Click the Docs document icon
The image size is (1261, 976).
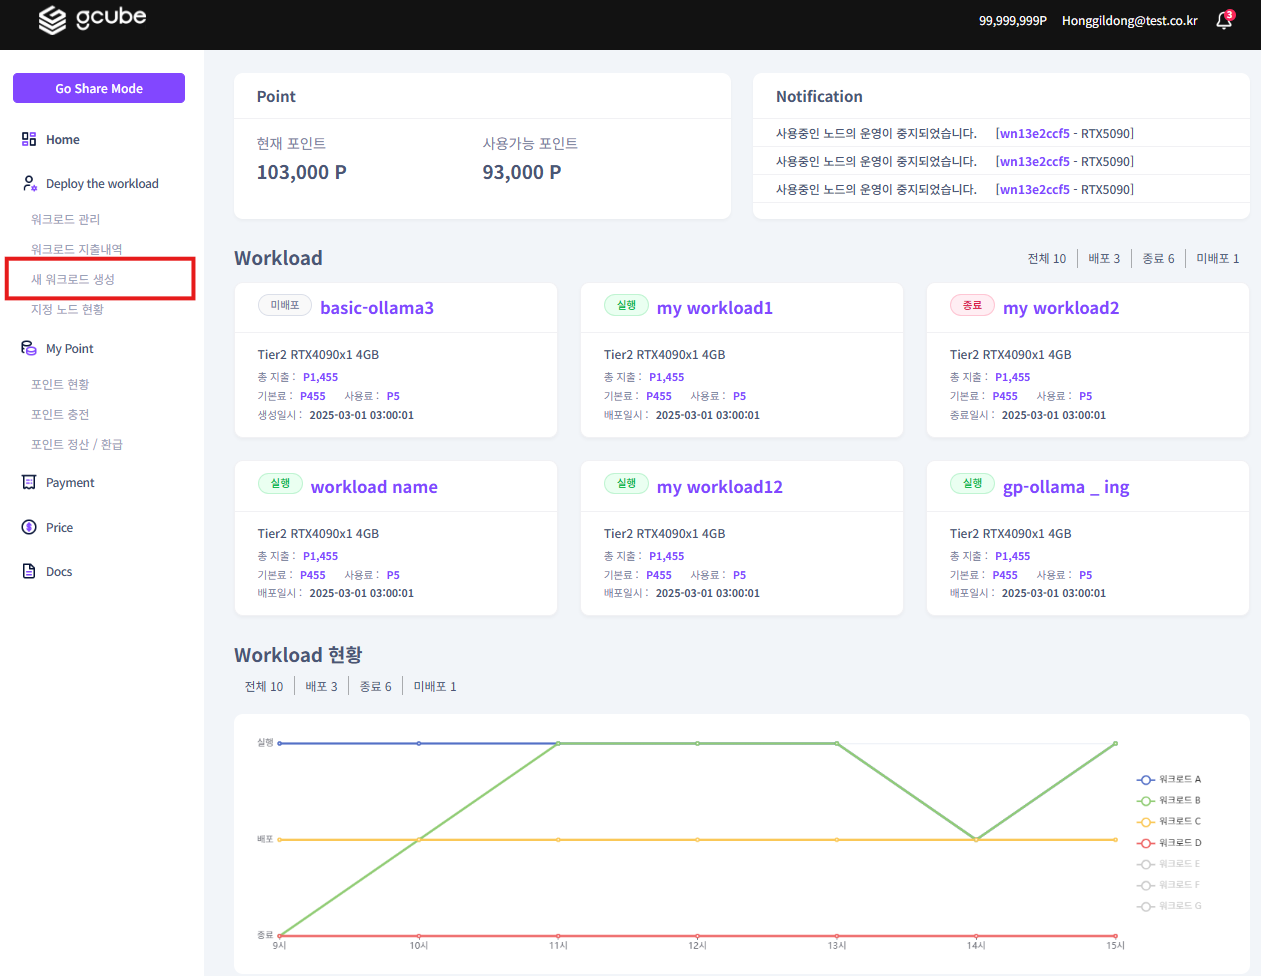point(29,572)
